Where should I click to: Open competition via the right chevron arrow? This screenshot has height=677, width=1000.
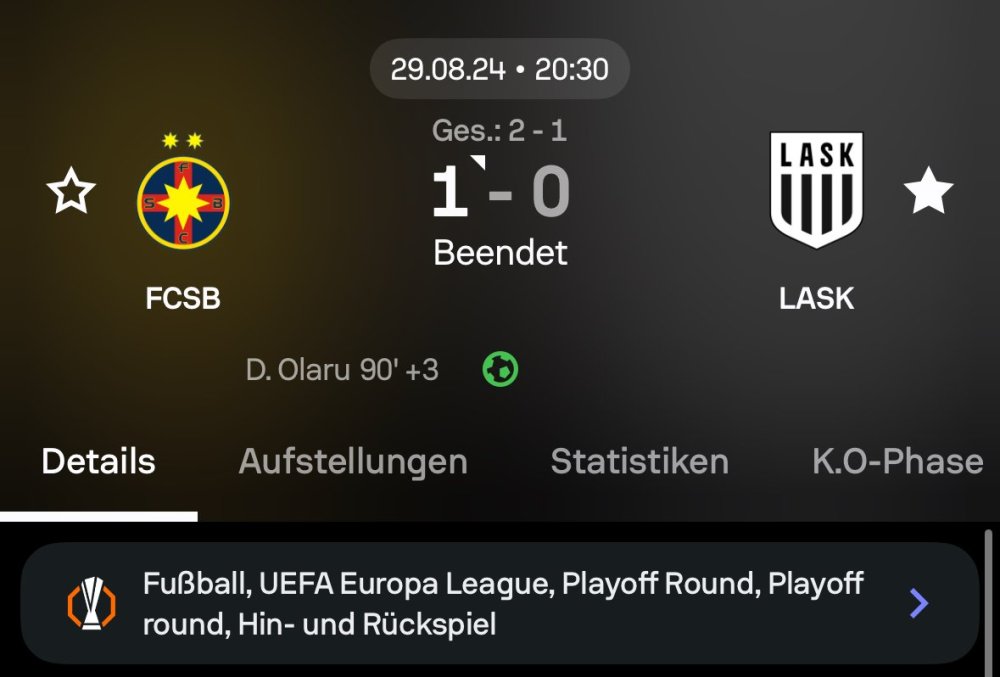919,603
